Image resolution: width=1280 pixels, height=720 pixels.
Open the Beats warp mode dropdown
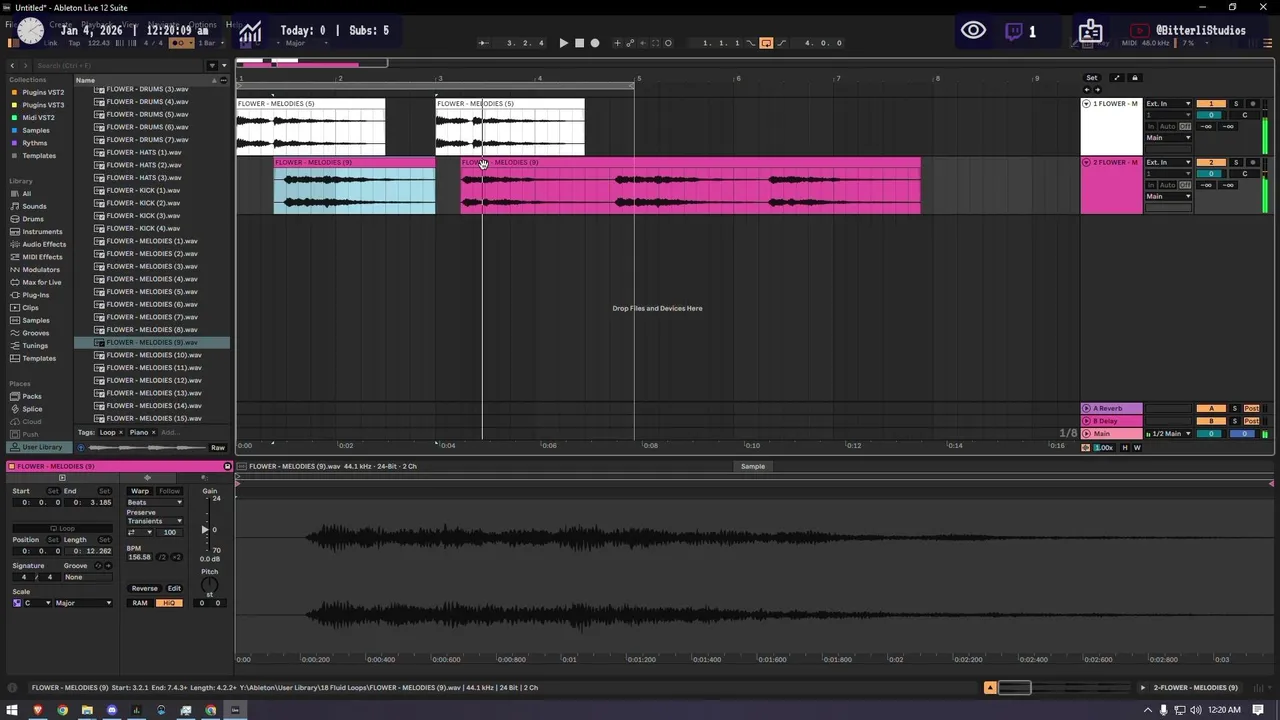(x=155, y=502)
